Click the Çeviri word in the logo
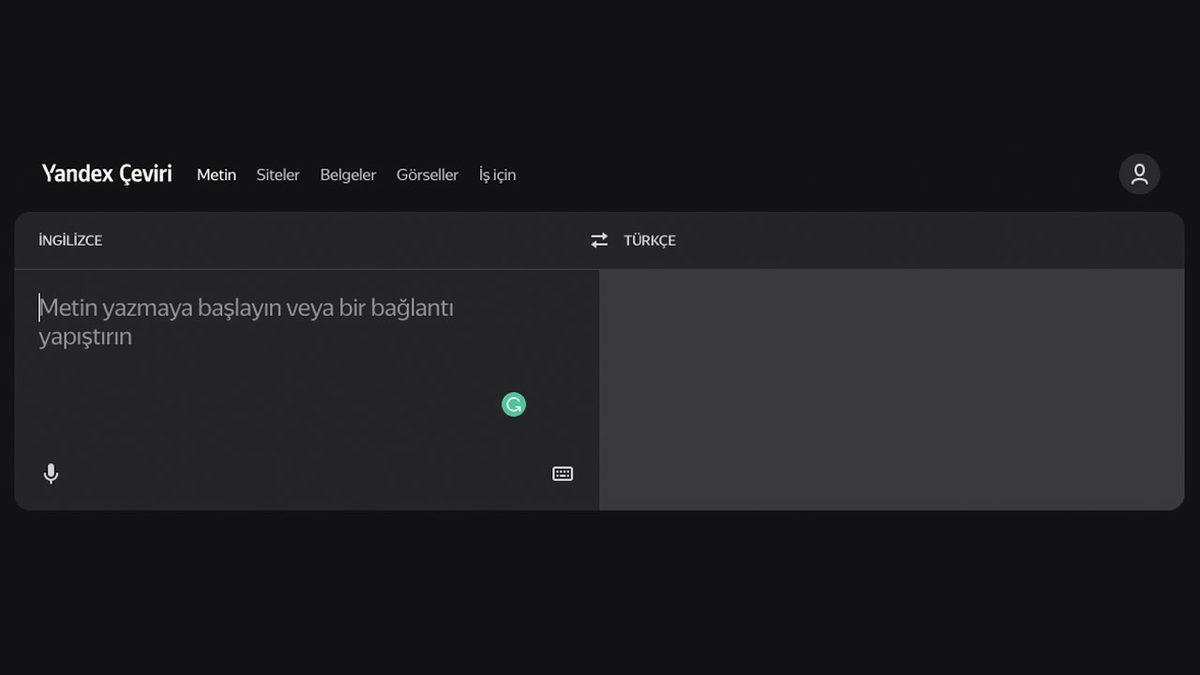 tap(146, 174)
